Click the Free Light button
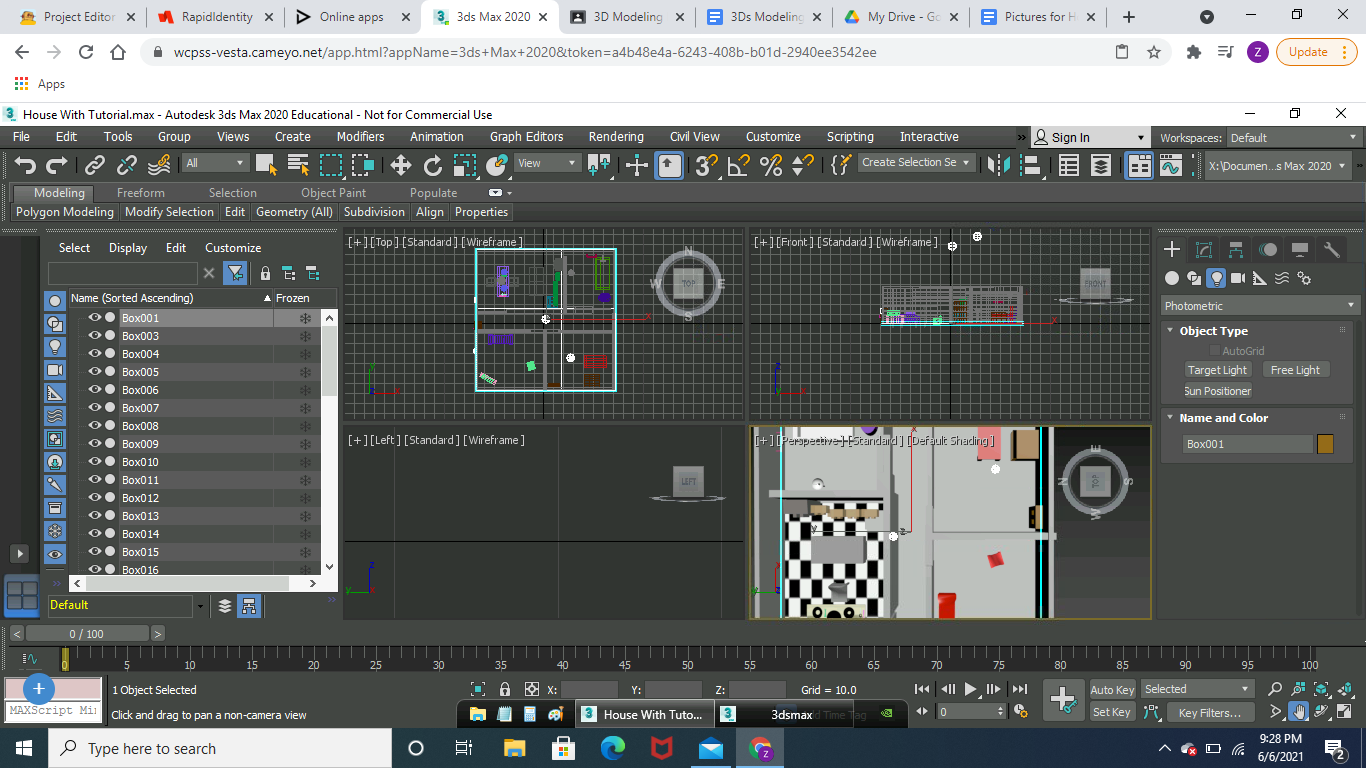 point(1295,370)
